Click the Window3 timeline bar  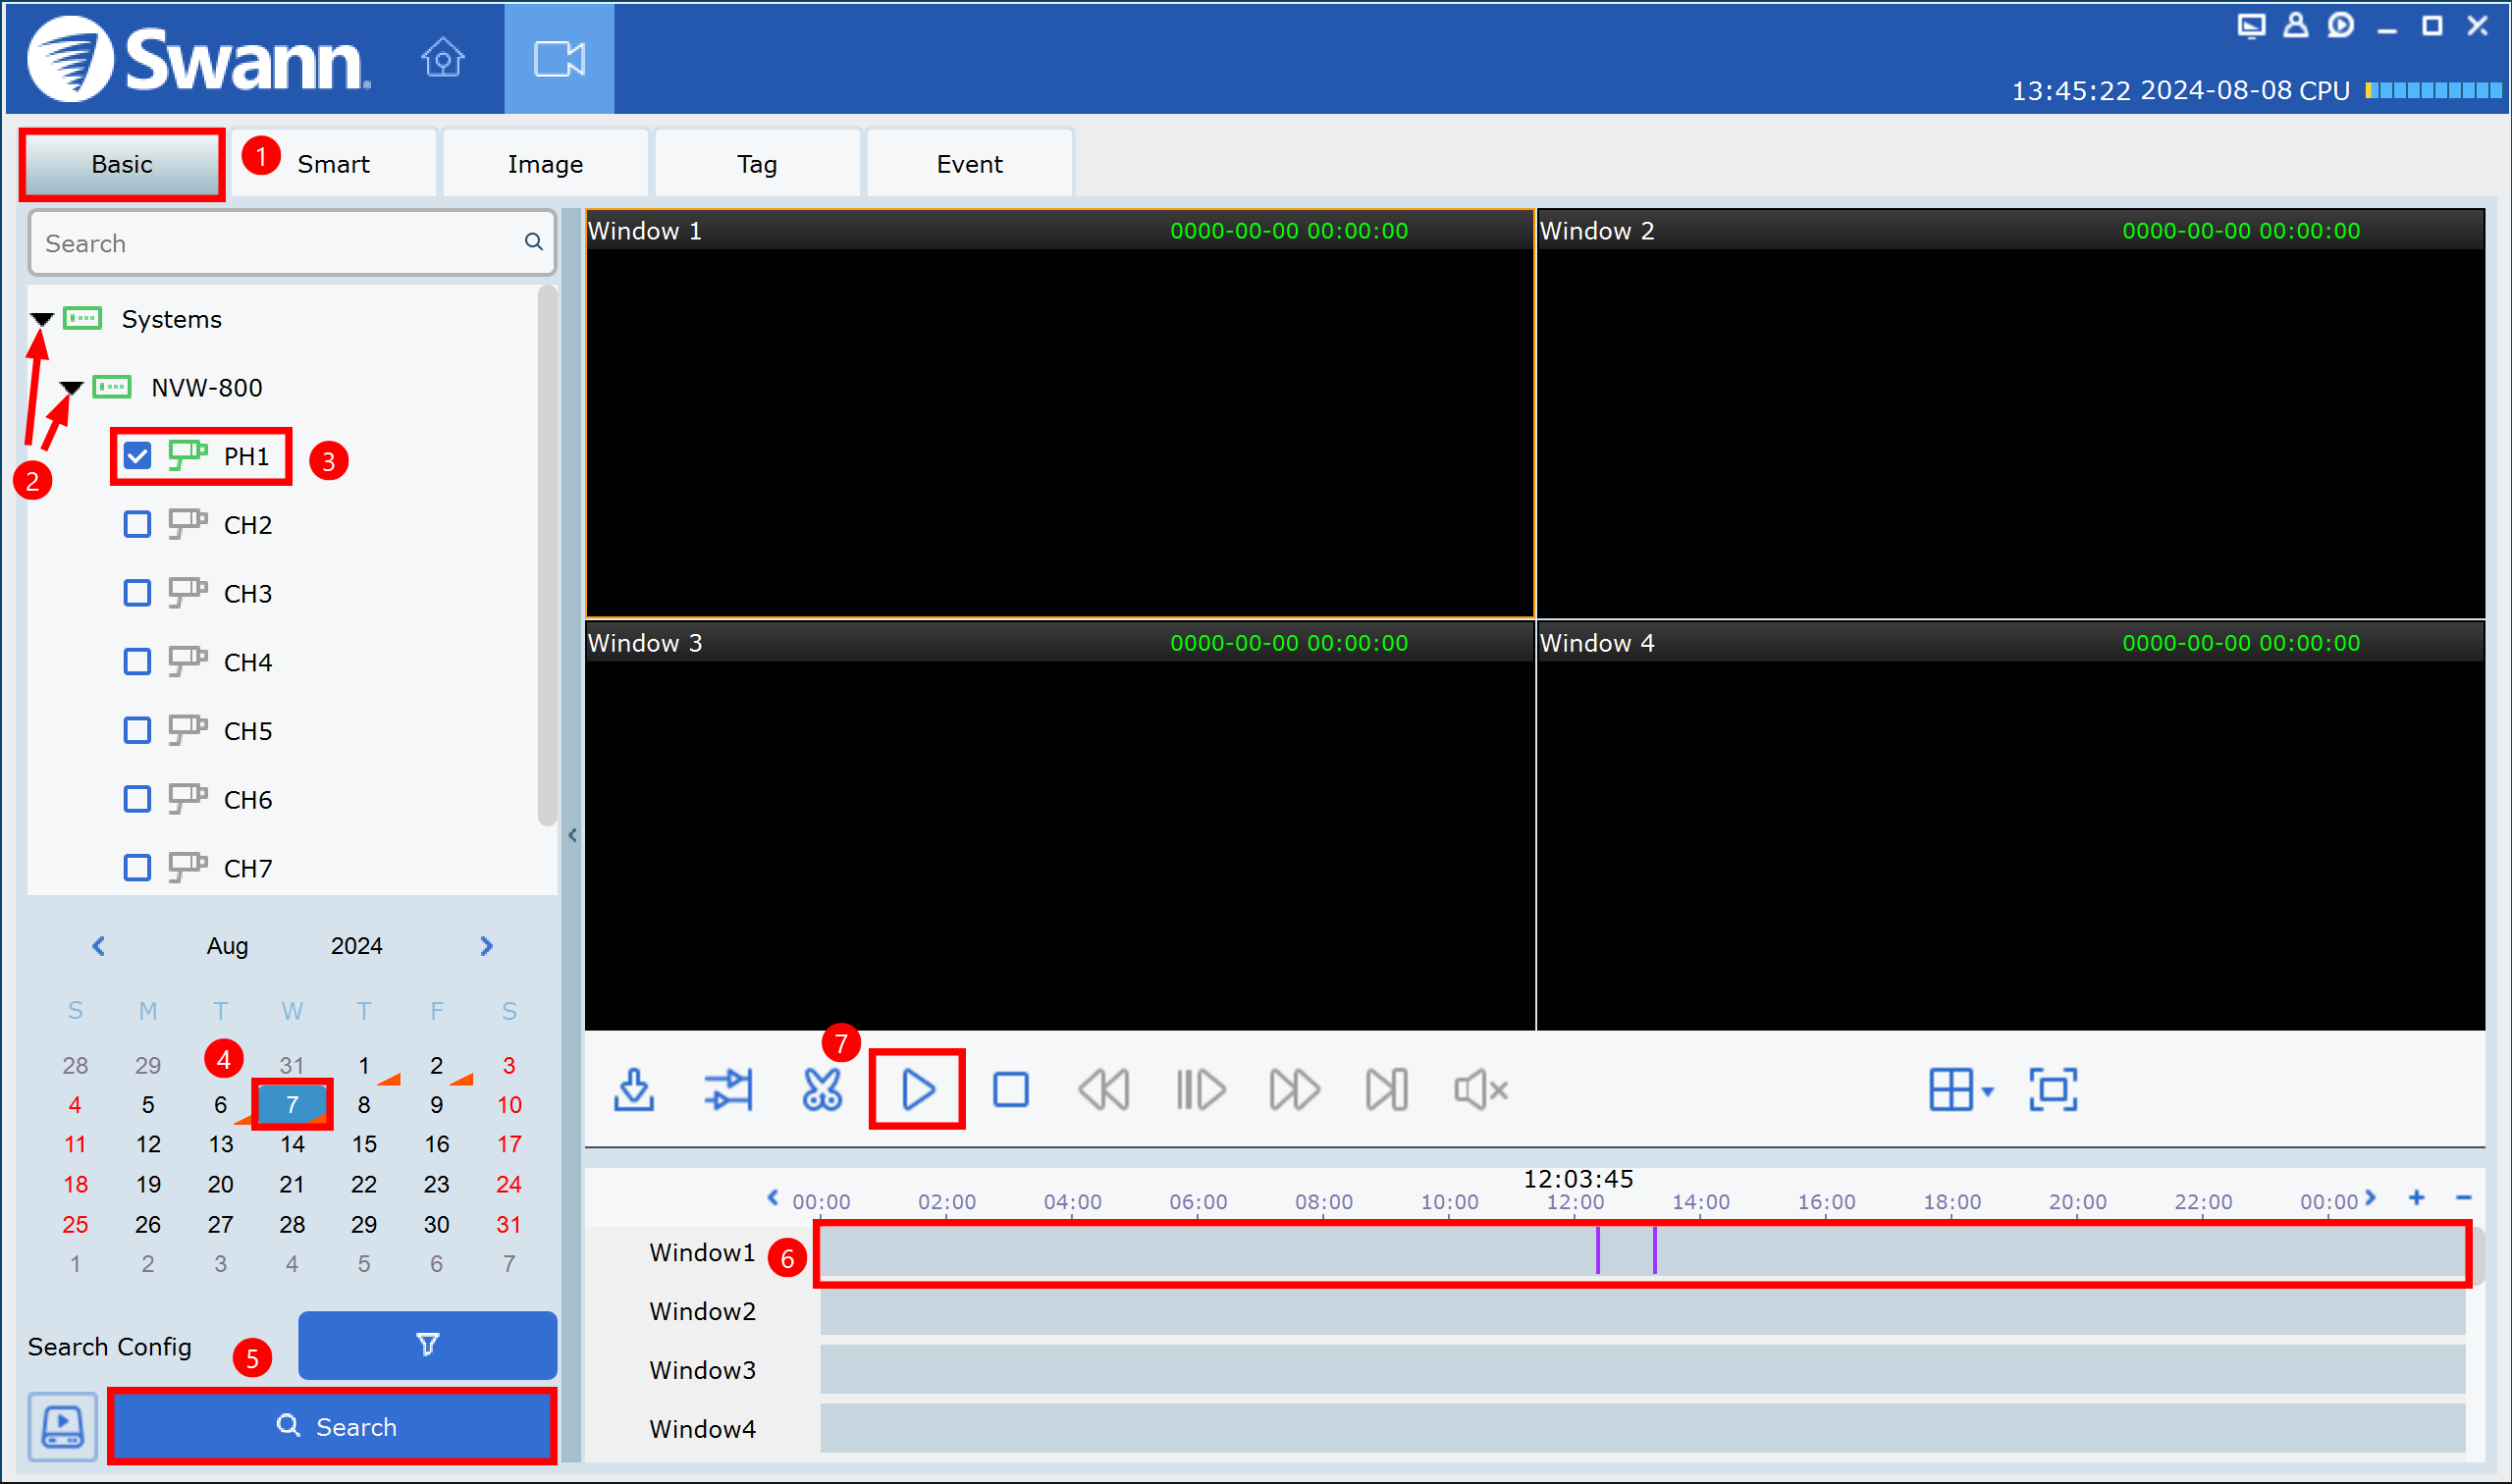point(1643,1370)
